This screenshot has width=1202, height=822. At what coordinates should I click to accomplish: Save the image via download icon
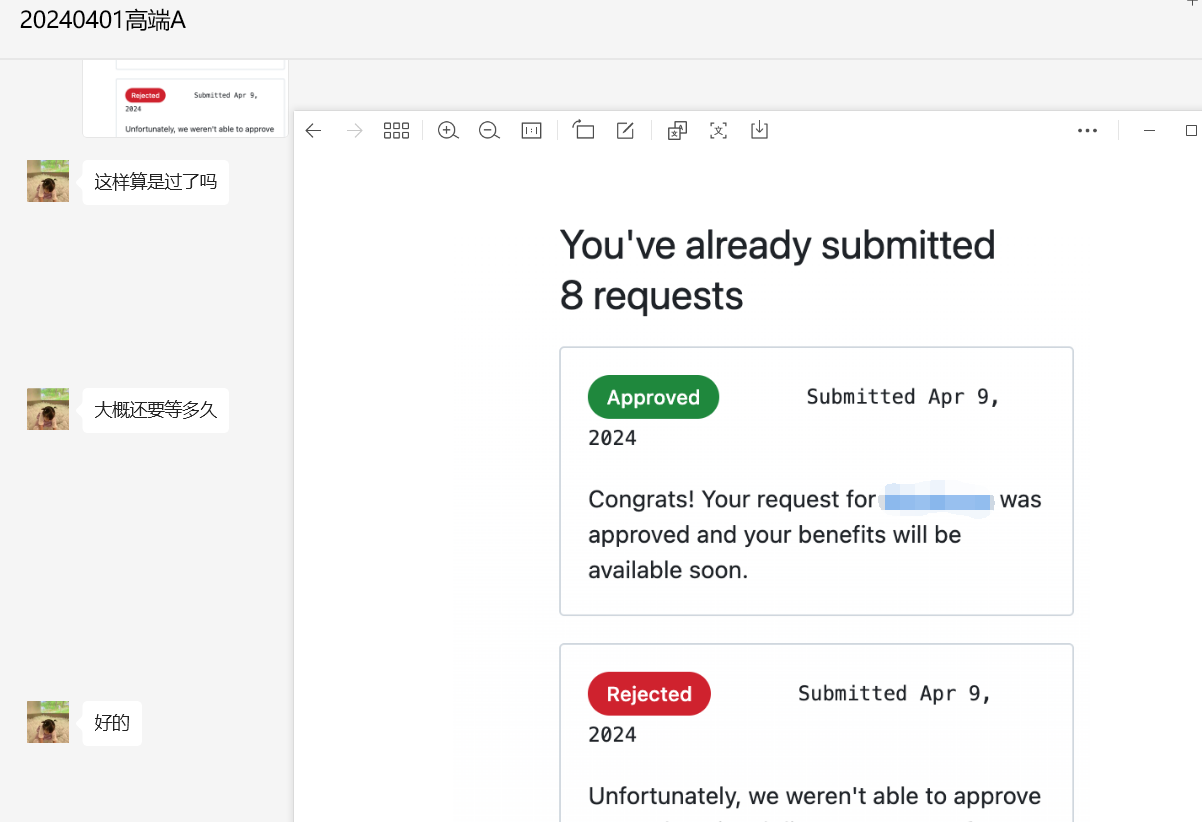pos(760,131)
